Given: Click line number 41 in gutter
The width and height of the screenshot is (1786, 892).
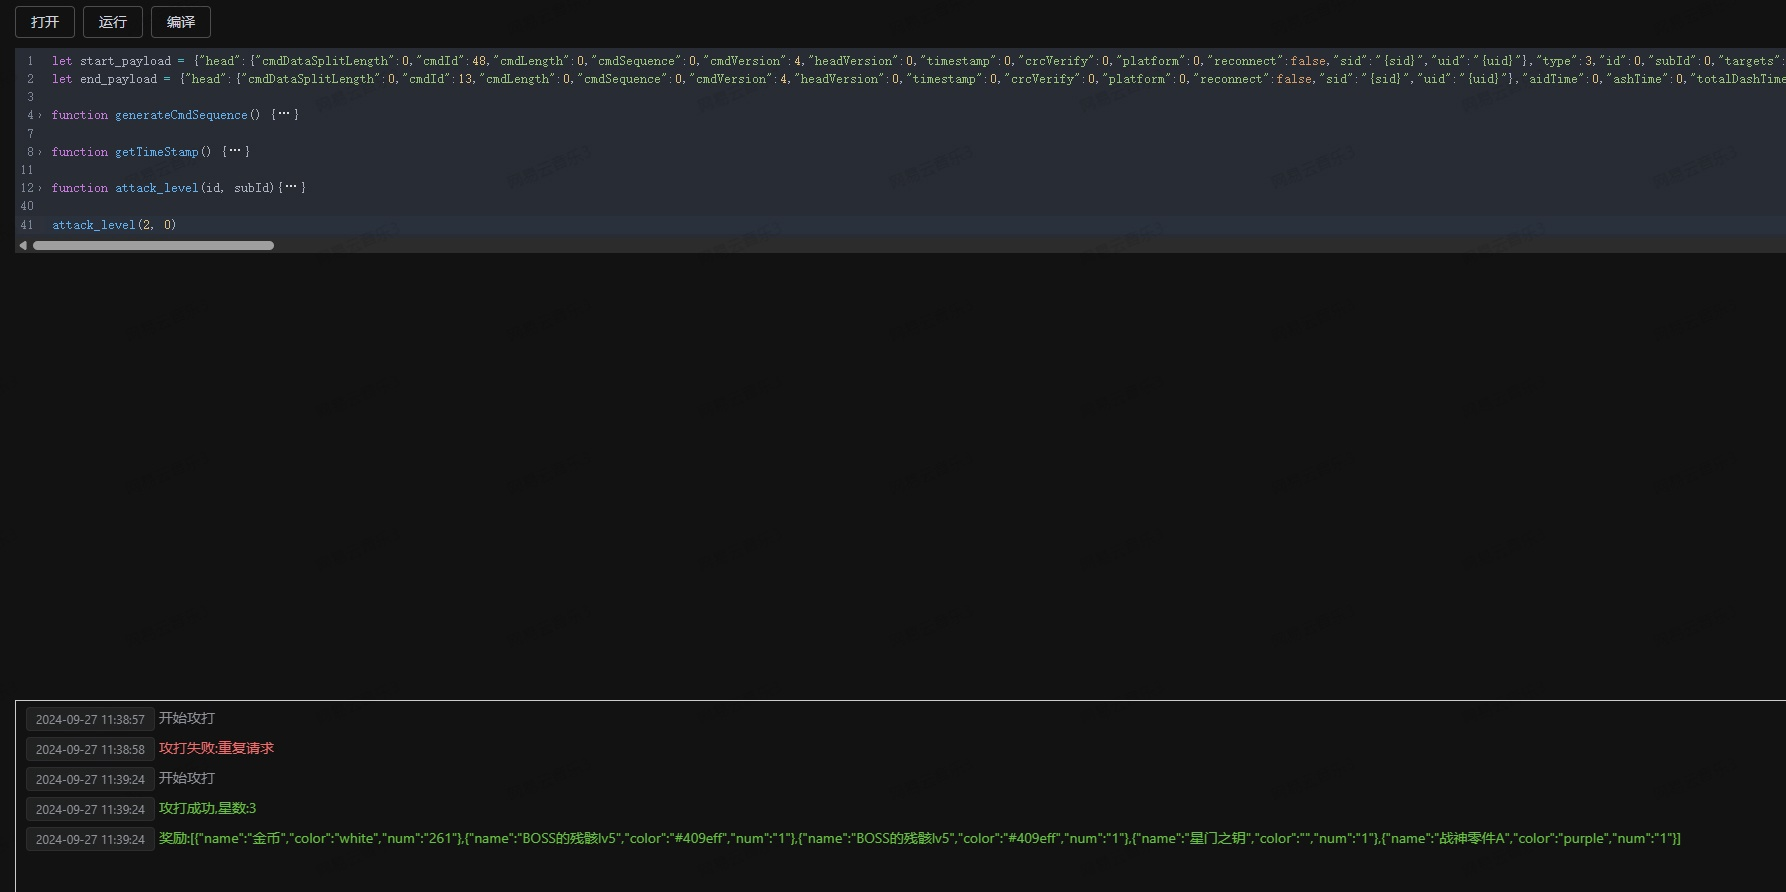Looking at the screenshot, I should (27, 225).
